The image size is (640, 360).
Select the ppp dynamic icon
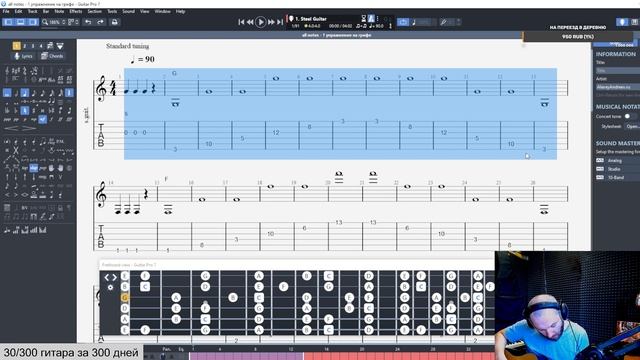7,120
